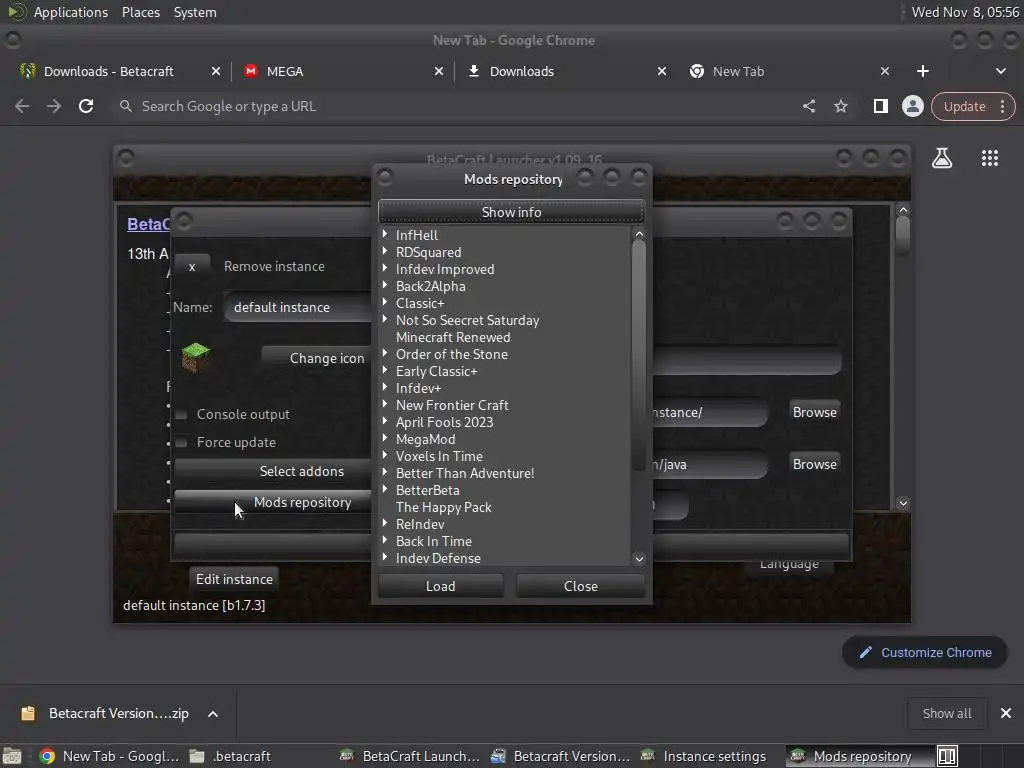This screenshot has height=768, width=1024.
Task: Open a new Chrome tab with plus icon
Action: (x=923, y=71)
